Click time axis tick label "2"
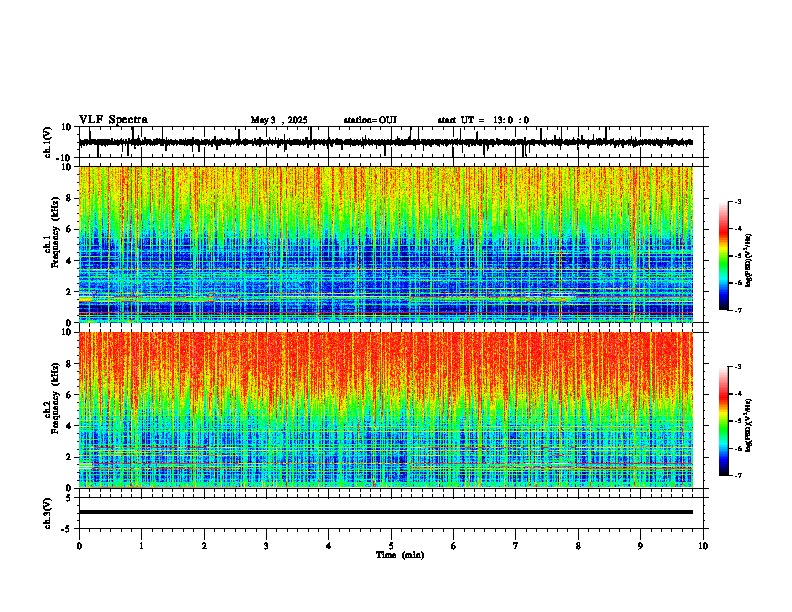The image size is (792, 612). tap(204, 546)
